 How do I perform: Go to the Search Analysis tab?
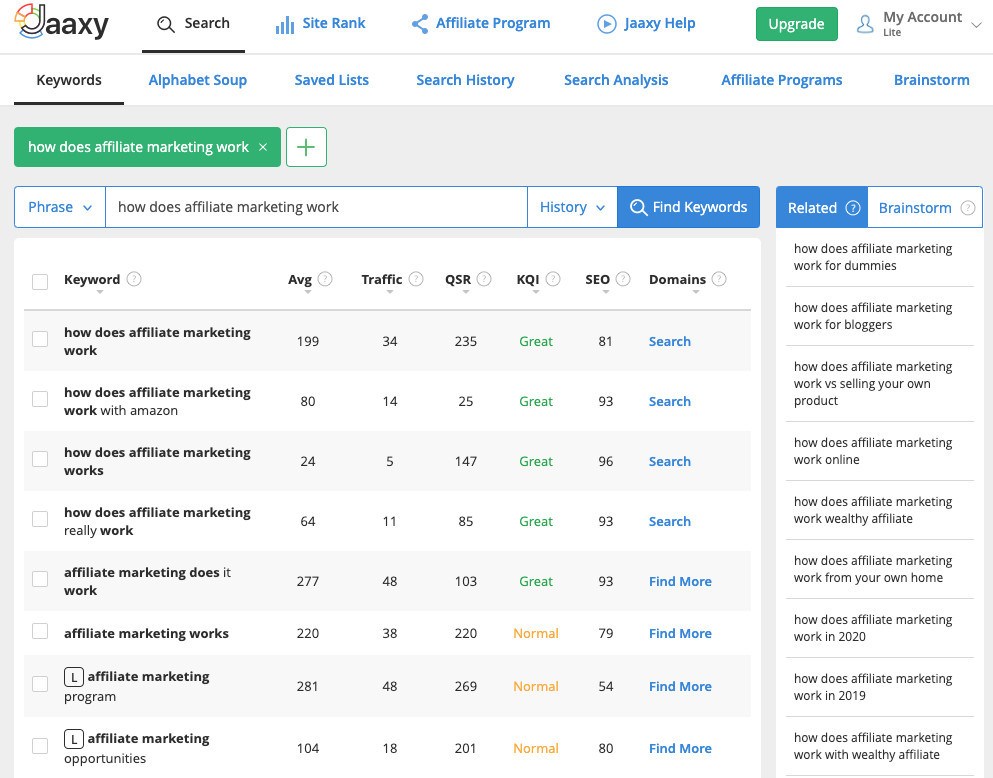pos(616,80)
